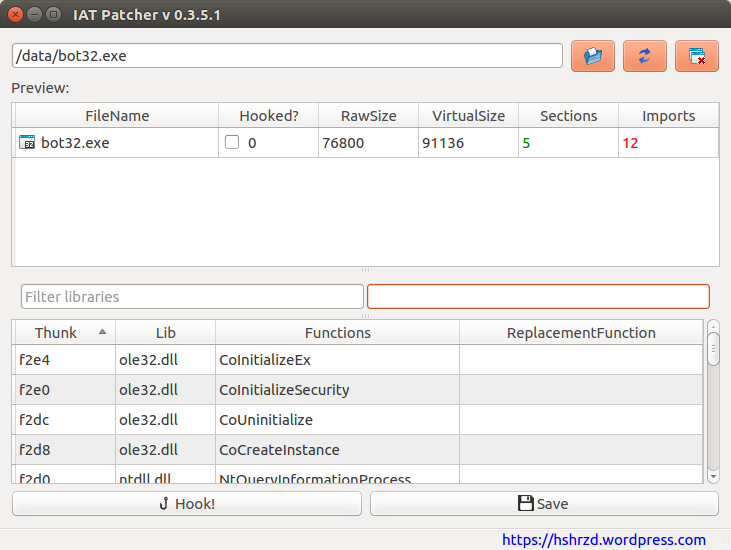Click the FileName column header

click(x=117, y=116)
